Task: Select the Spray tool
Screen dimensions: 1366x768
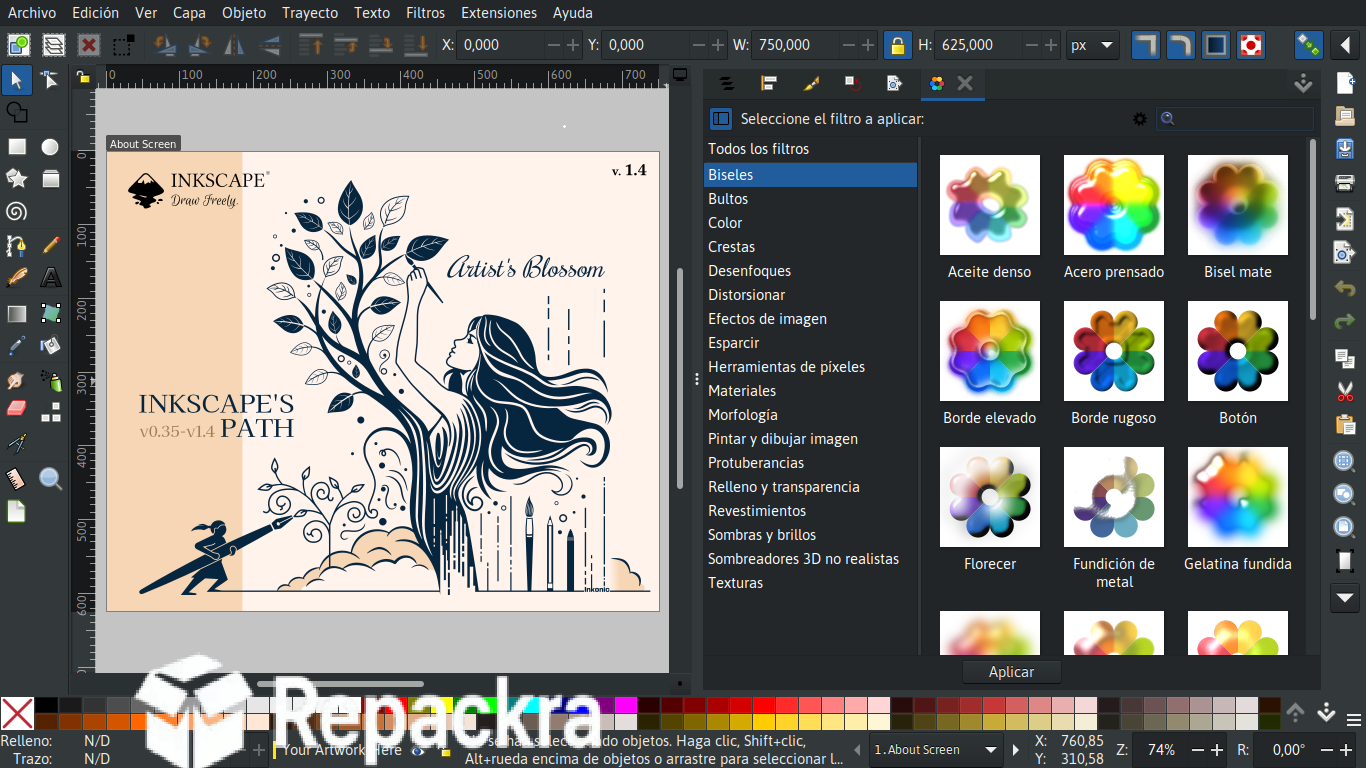Action: point(51,380)
